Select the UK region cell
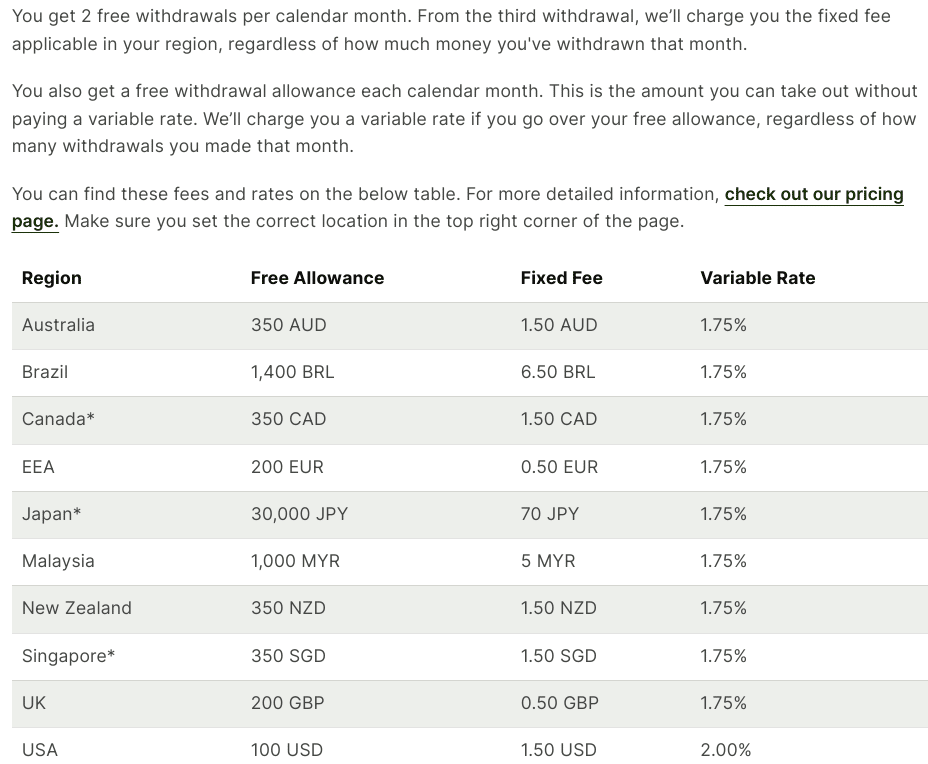This screenshot has height=764, width=928. coord(34,703)
